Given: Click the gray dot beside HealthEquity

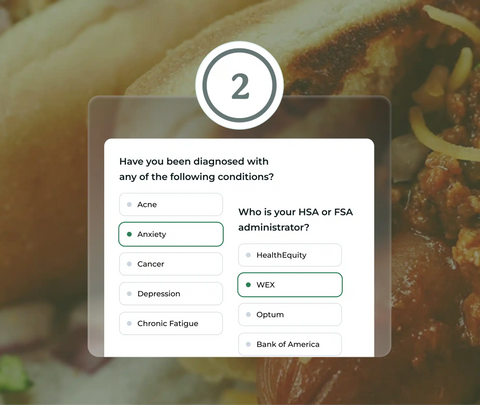Looking at the screenshot, I should click(248, 255).
